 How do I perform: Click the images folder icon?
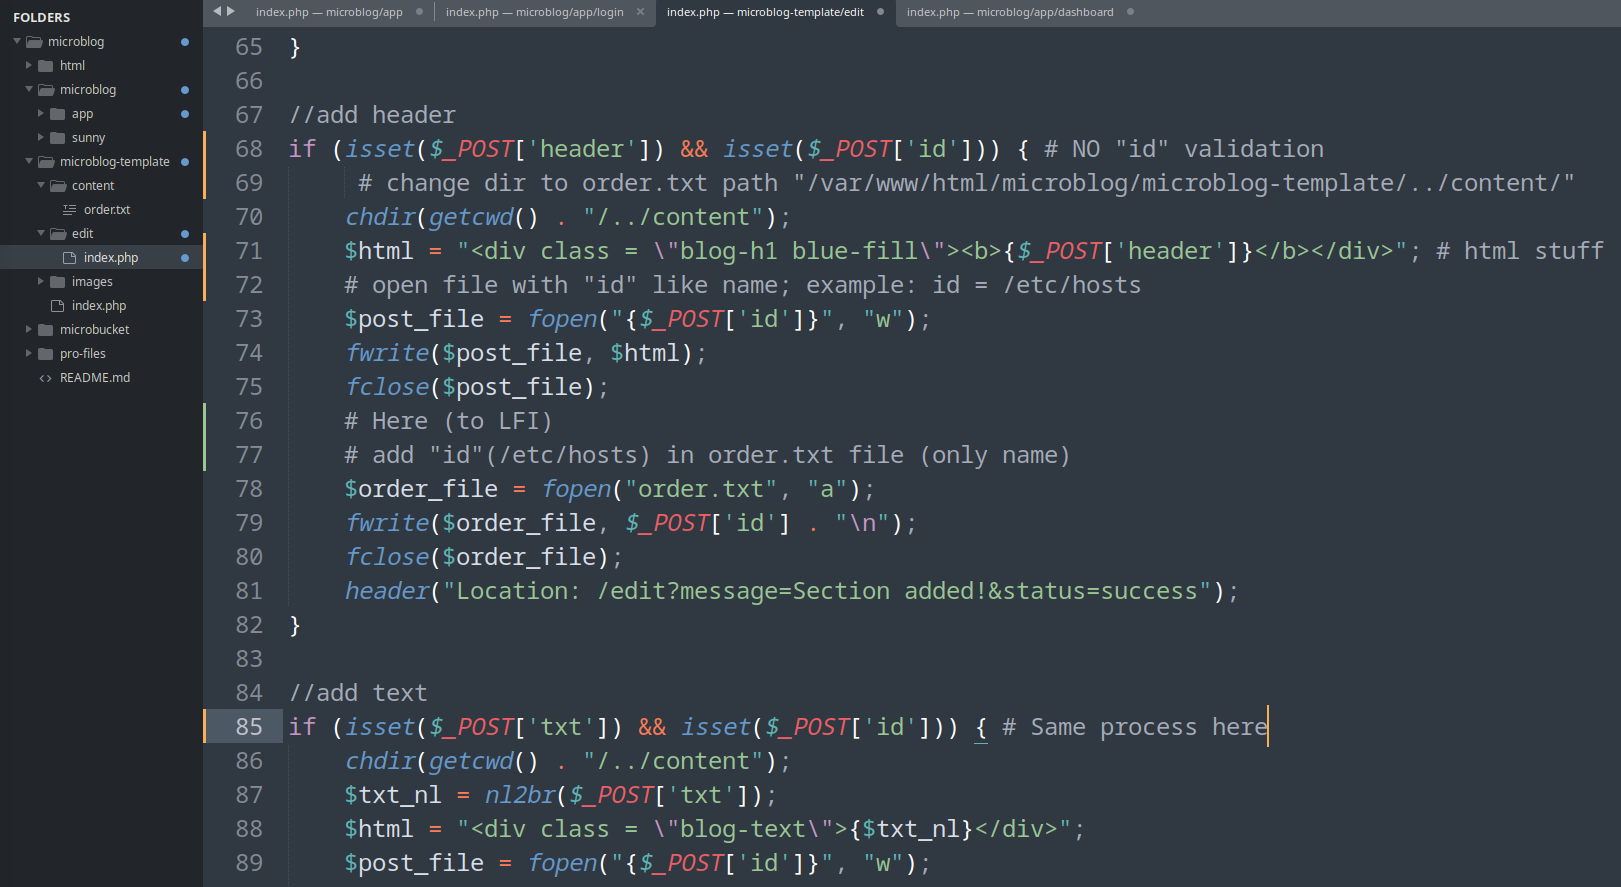[58, 282]
